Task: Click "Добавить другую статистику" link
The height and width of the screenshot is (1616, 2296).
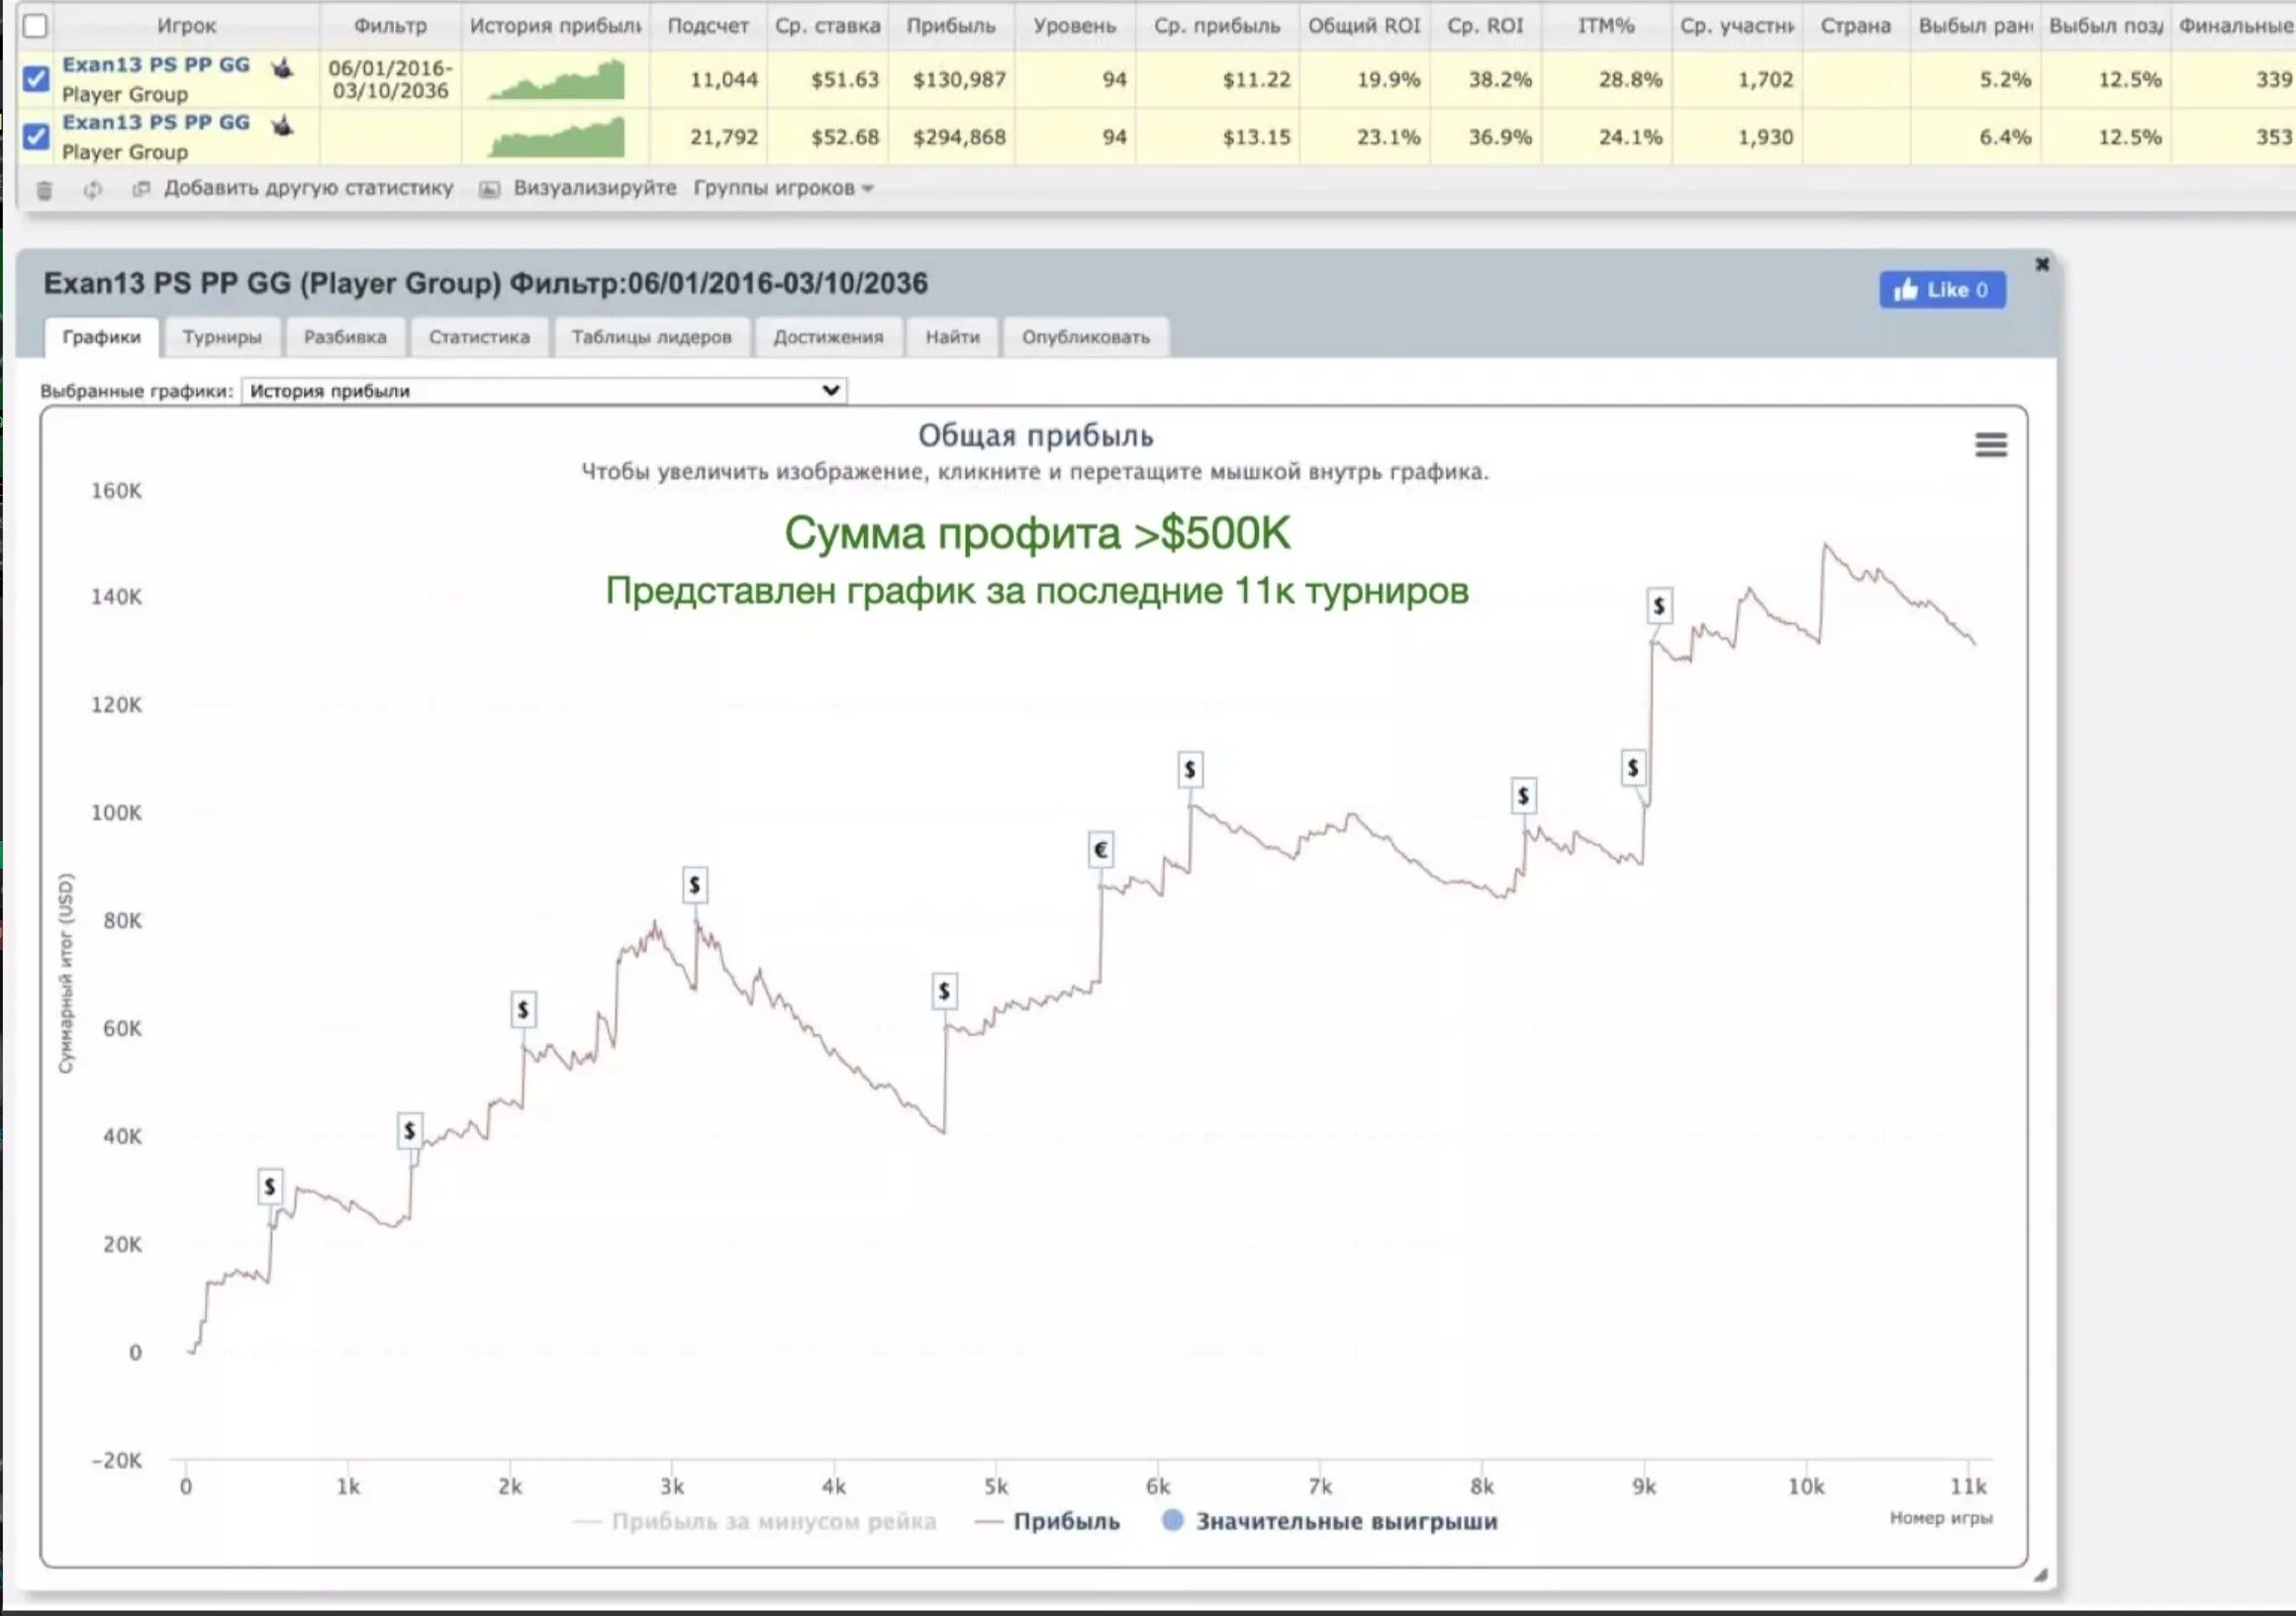Action: pos(308,188)
